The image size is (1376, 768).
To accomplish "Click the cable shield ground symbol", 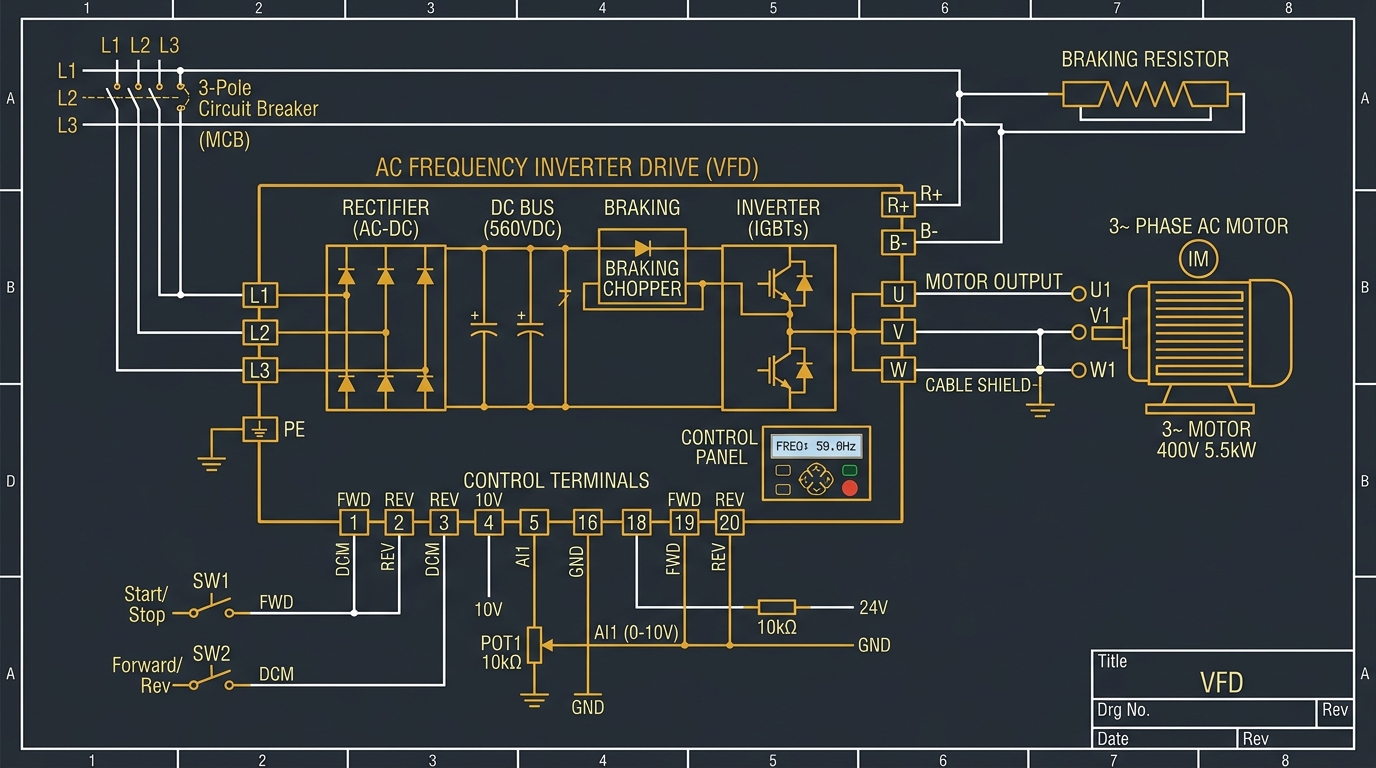I will [x=1041, y=408].
